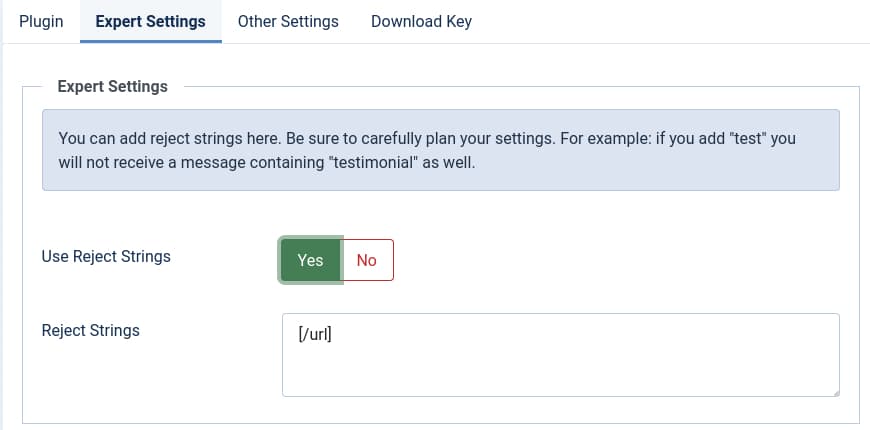Go to the Download Key tab

(421, 21)
